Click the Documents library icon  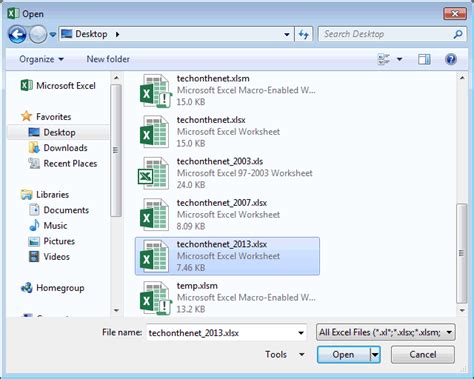(34, 210)
